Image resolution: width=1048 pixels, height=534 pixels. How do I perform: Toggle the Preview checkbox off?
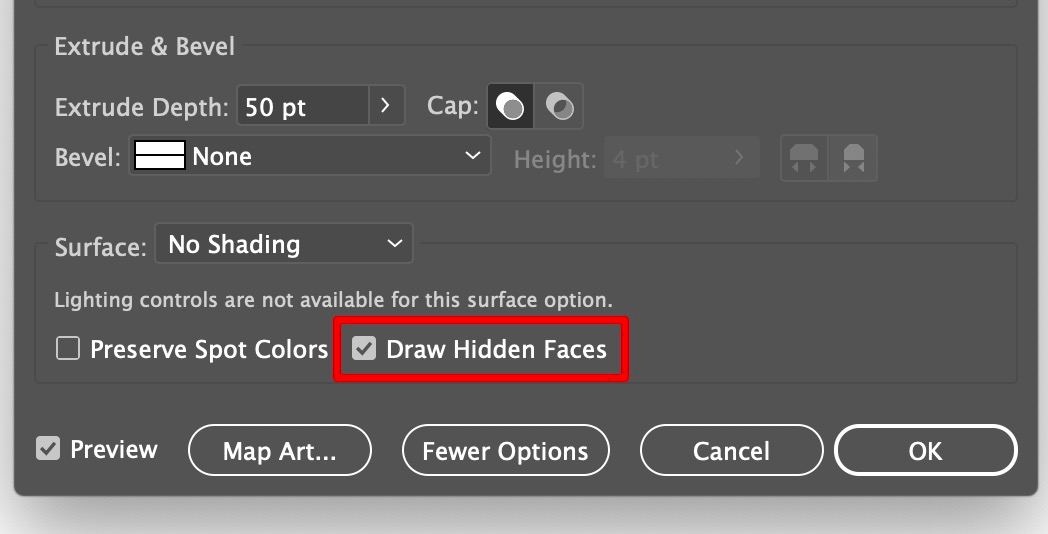click(x=48, y=448)
